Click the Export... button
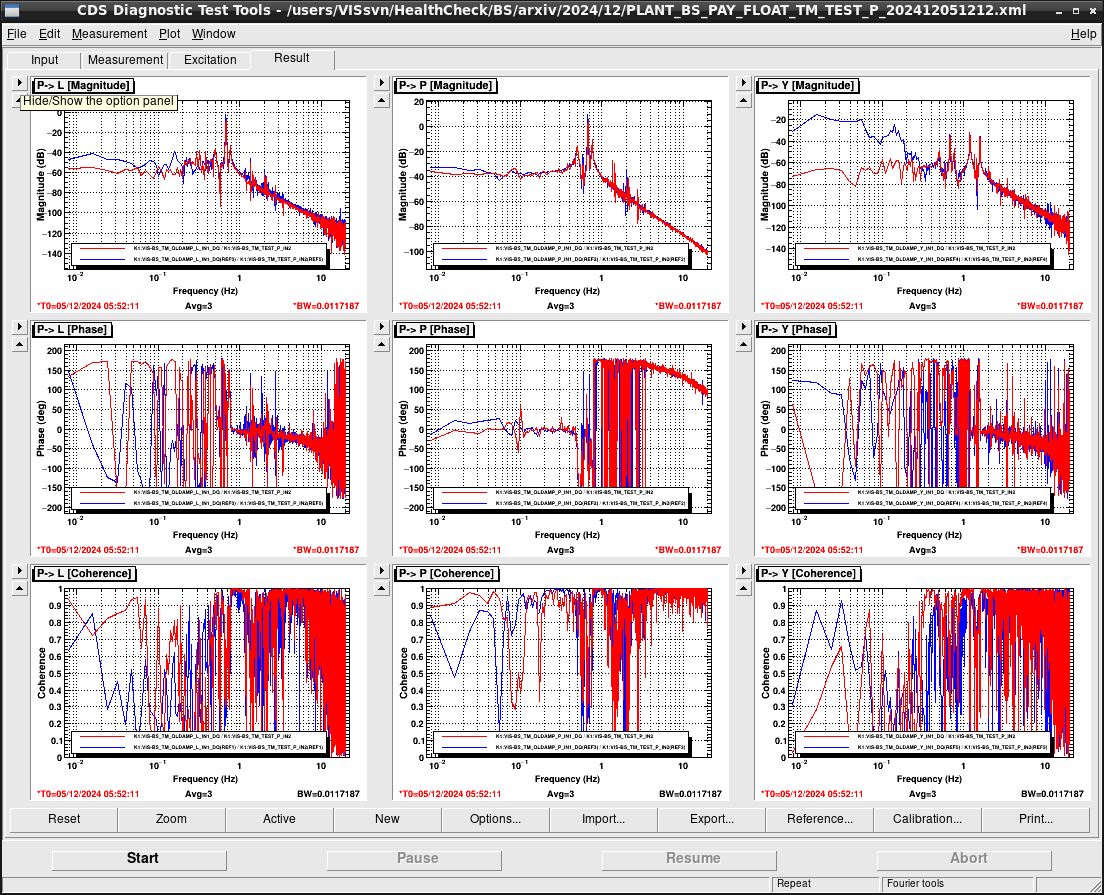The image size is (1104, 895). [711, 819]
